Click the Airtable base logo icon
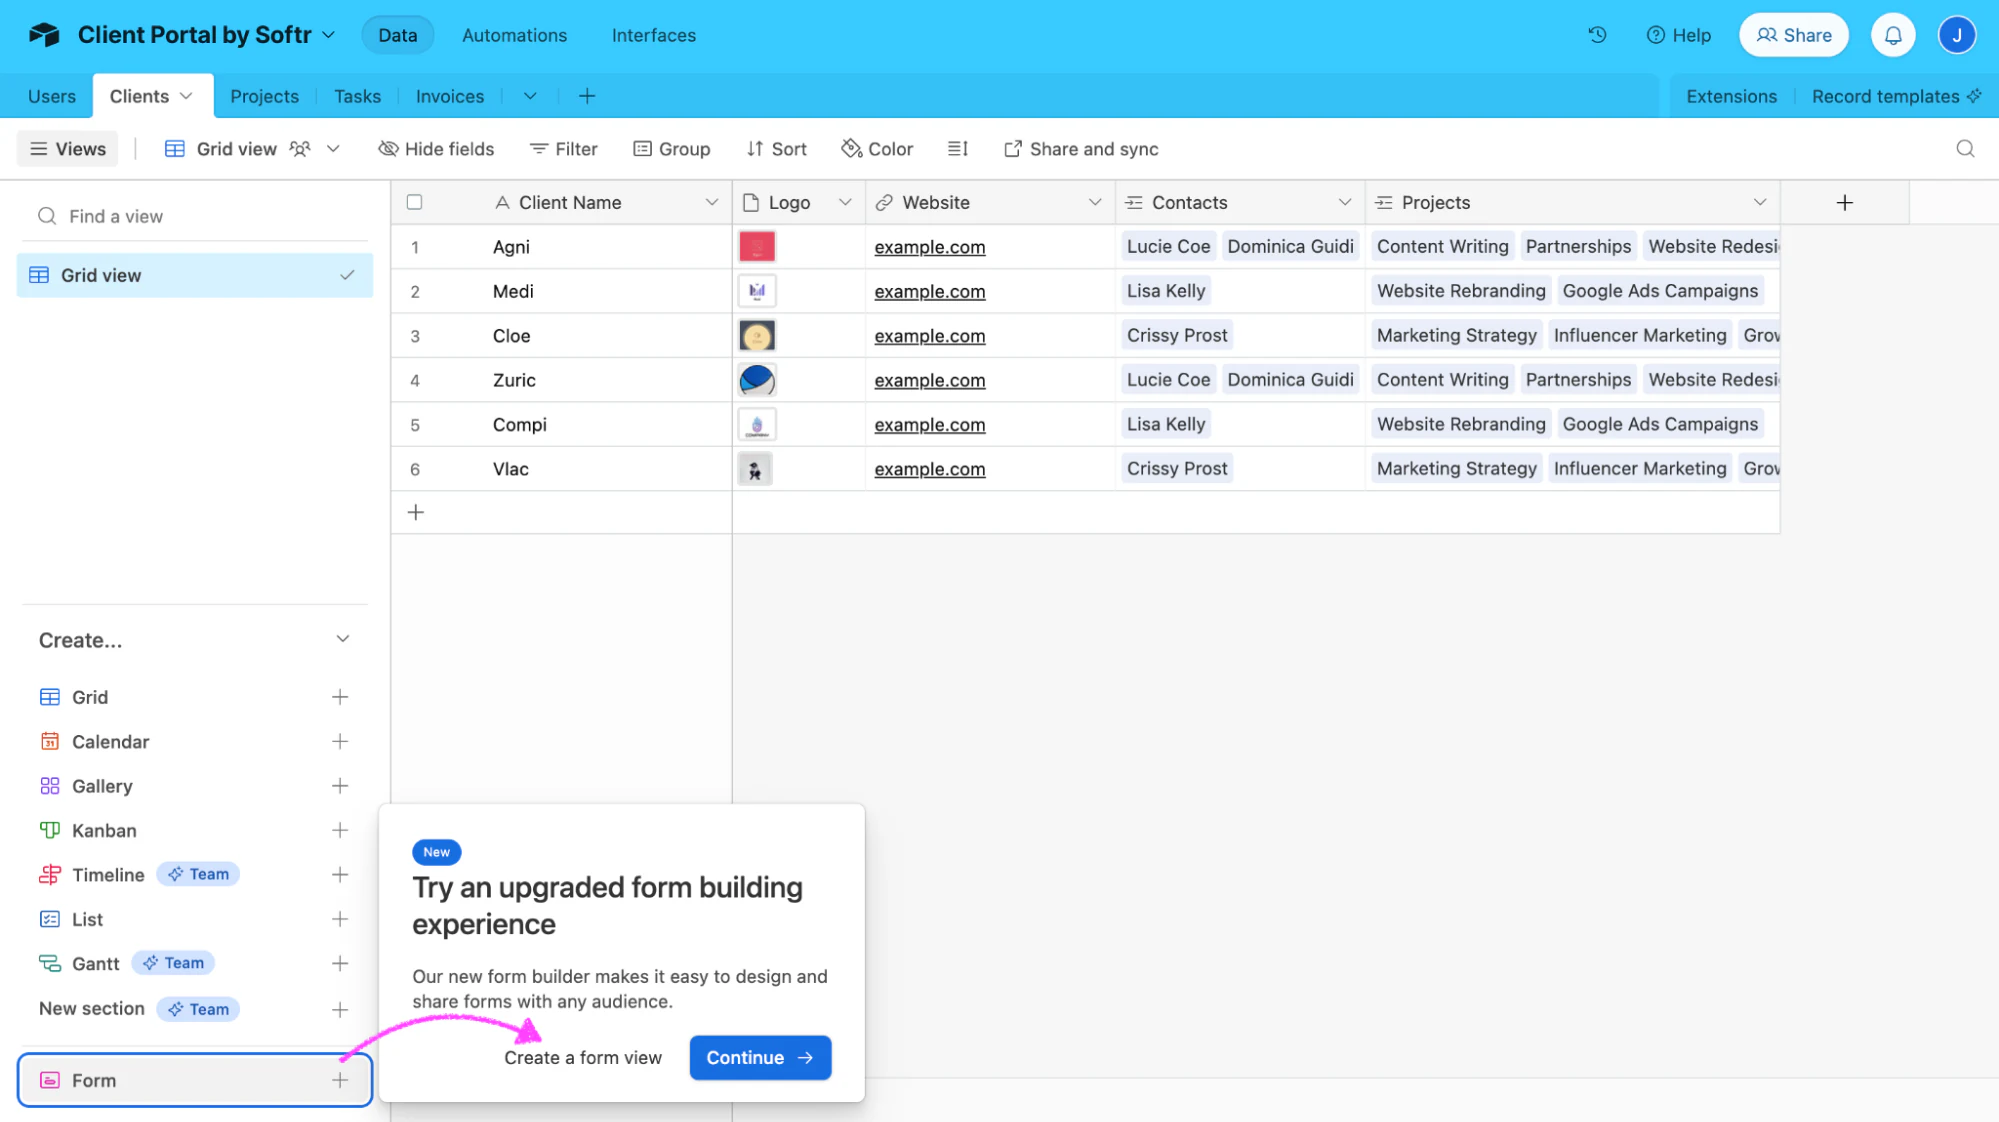 click(44, 35)
